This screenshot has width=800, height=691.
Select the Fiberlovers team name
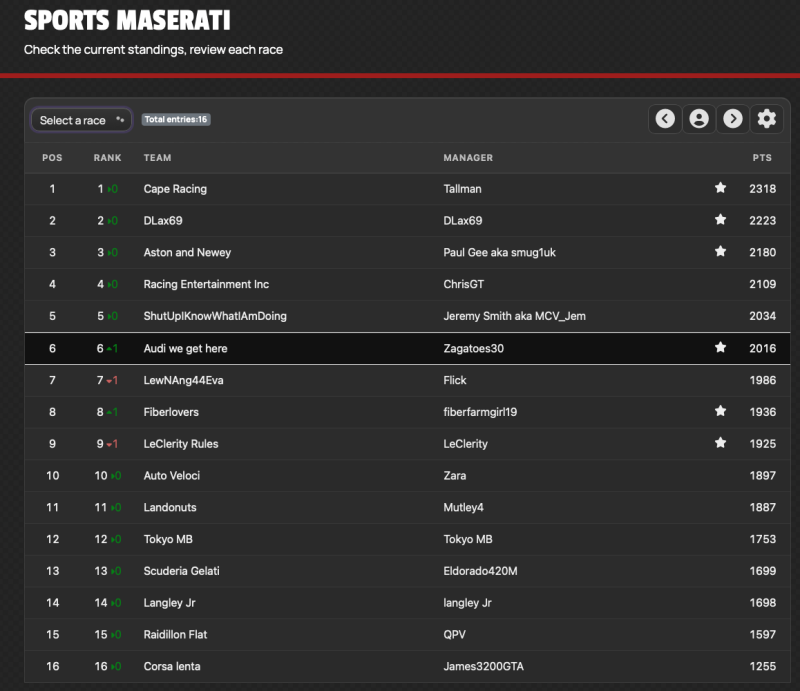click(171, 412)
